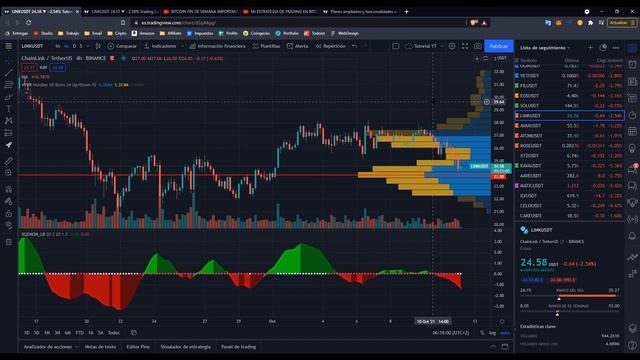Click the USDT price axis currency selector
Screen dimensions: 640x360
[x=500, y=58]
